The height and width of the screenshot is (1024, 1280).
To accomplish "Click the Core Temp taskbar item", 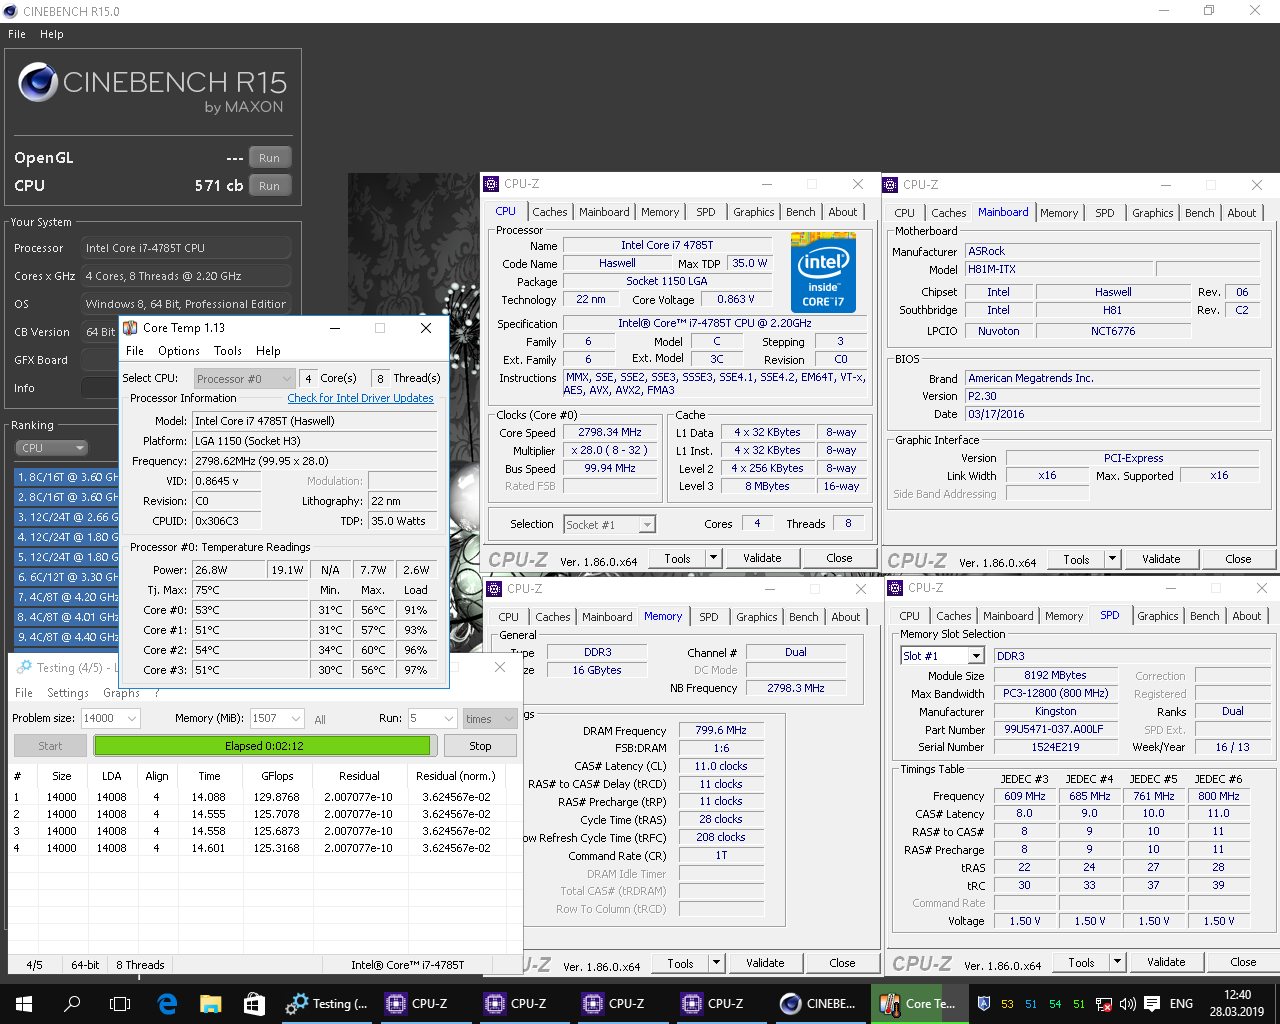I will point(919,1003).
